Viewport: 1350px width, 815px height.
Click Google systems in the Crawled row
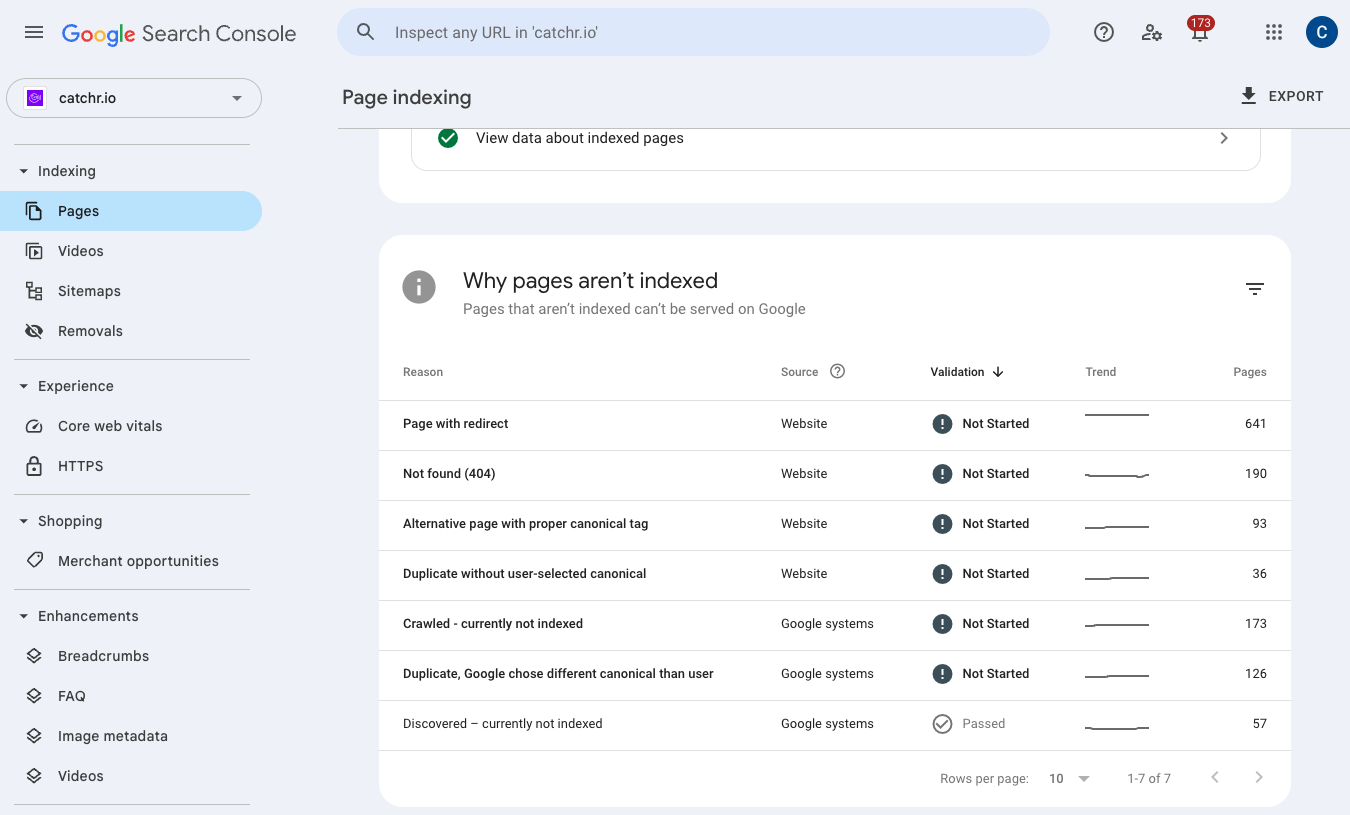point(827,624)
